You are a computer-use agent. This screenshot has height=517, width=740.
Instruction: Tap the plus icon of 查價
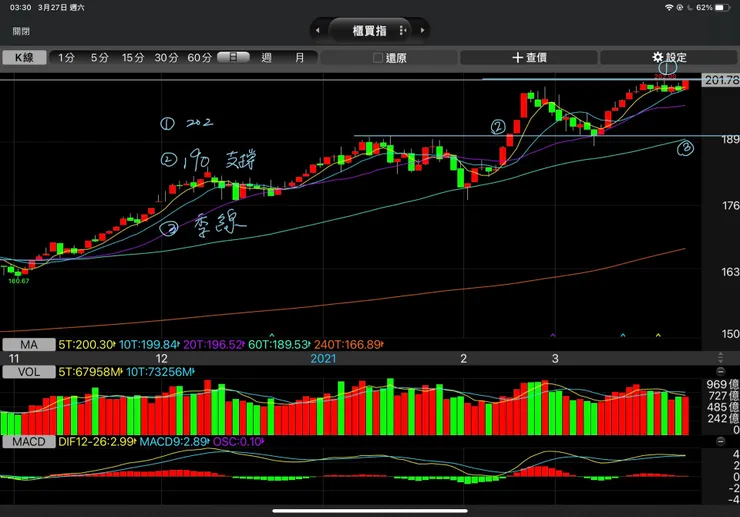click(517, 58)
